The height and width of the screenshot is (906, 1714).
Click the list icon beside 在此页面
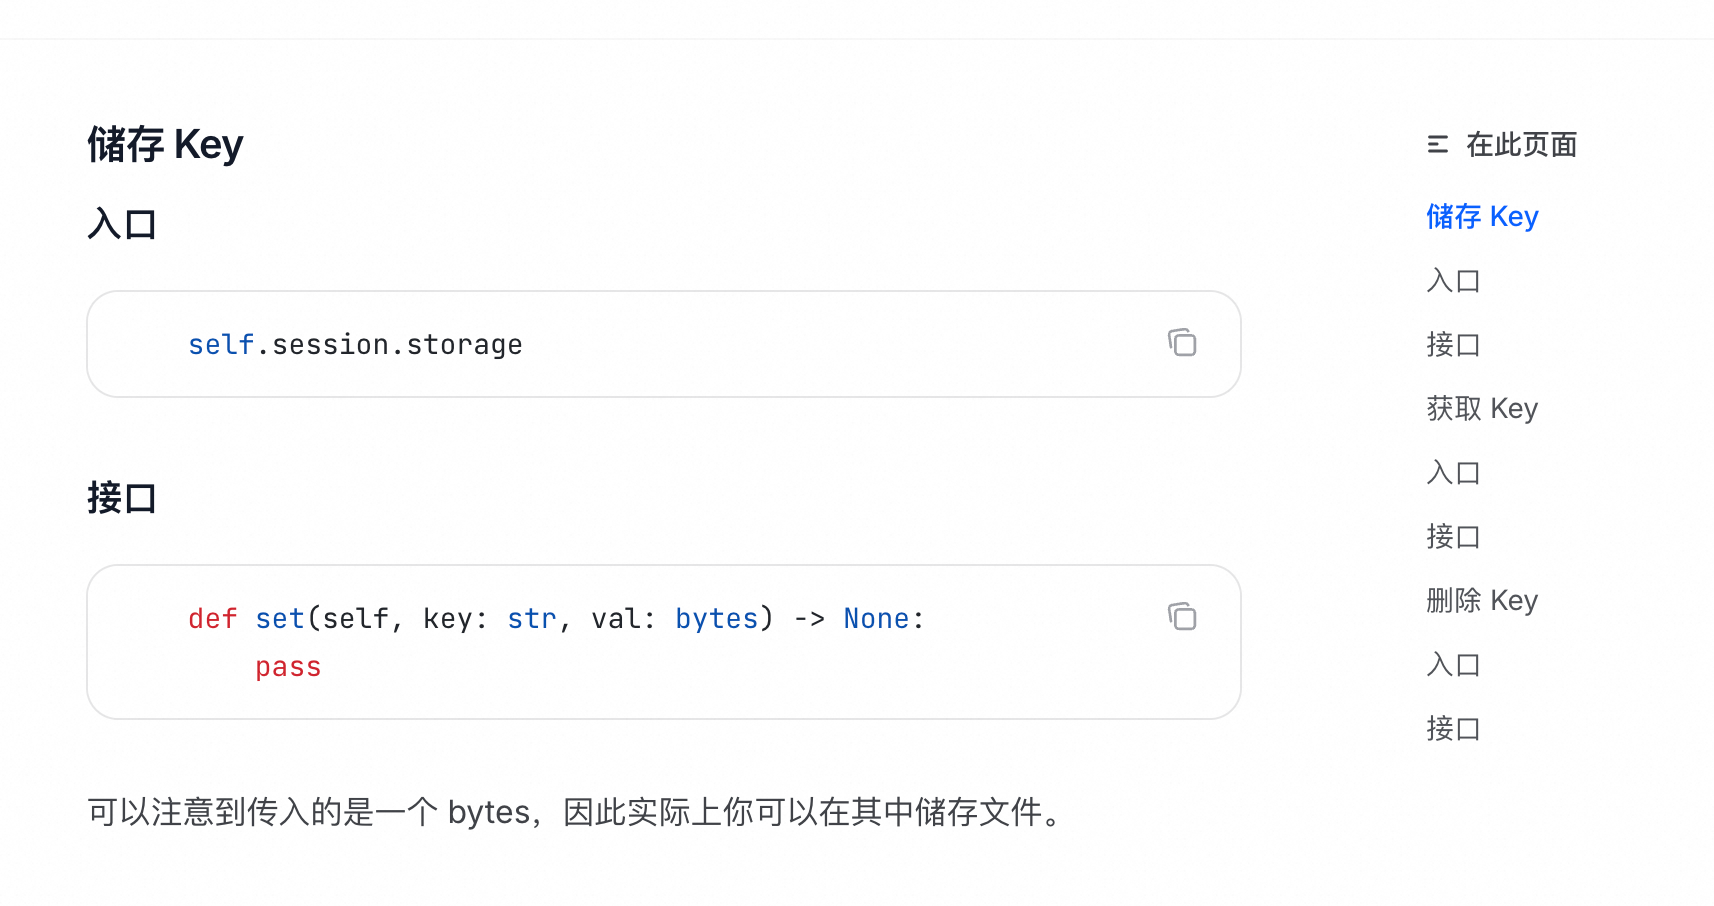tap(1438, 145)
